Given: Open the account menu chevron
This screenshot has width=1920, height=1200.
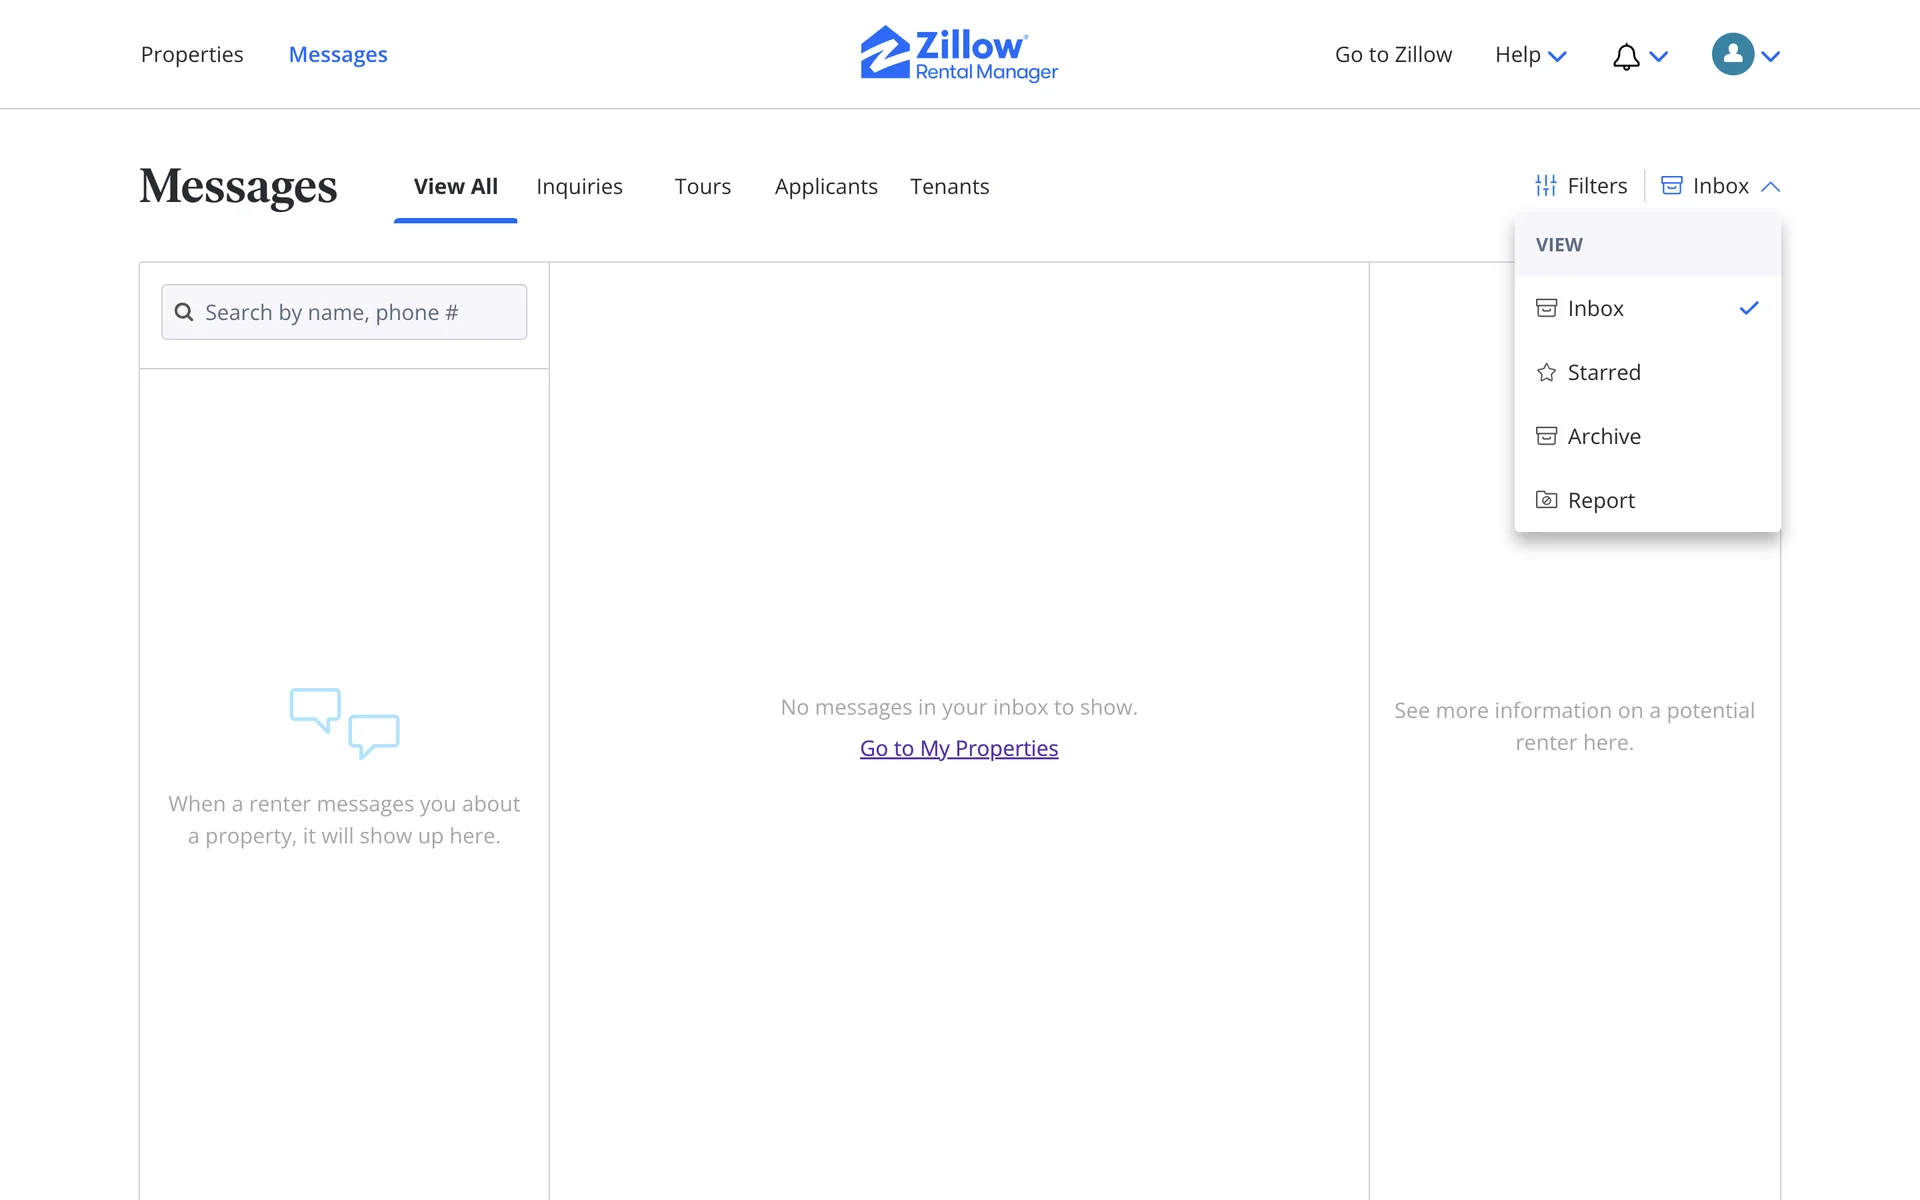Looking at the screenshot, I should pyautogui.click(x=1771, y=56).
